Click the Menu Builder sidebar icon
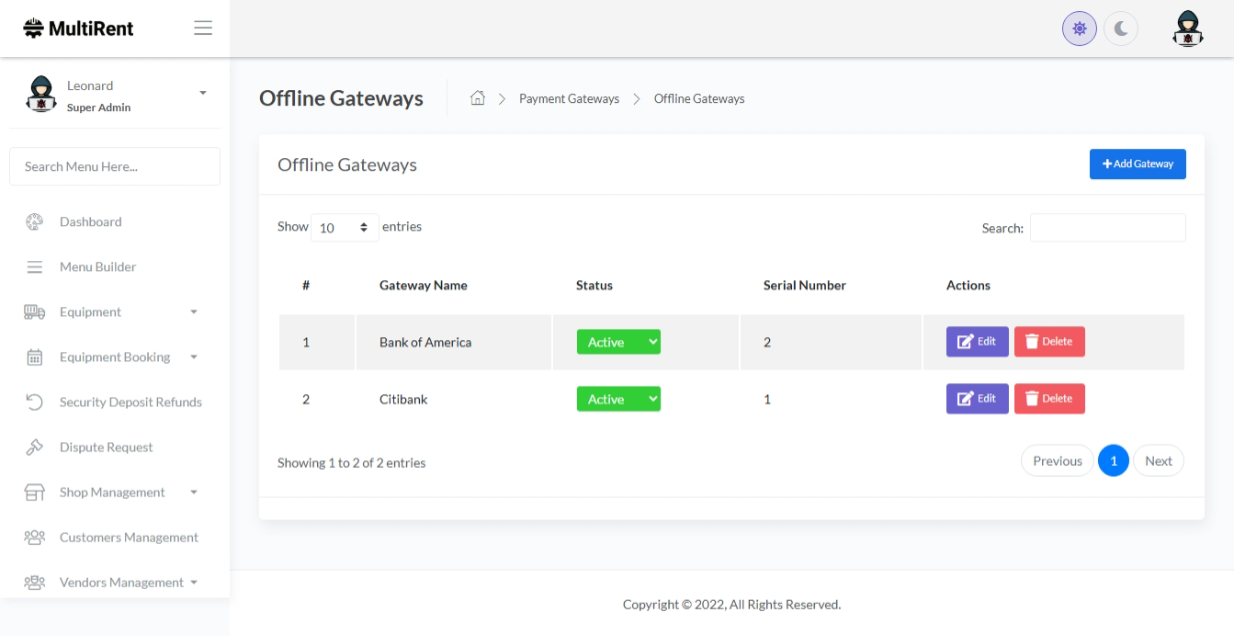The width and height of the screenshot is (1234, 636). [x=35, y=267]
